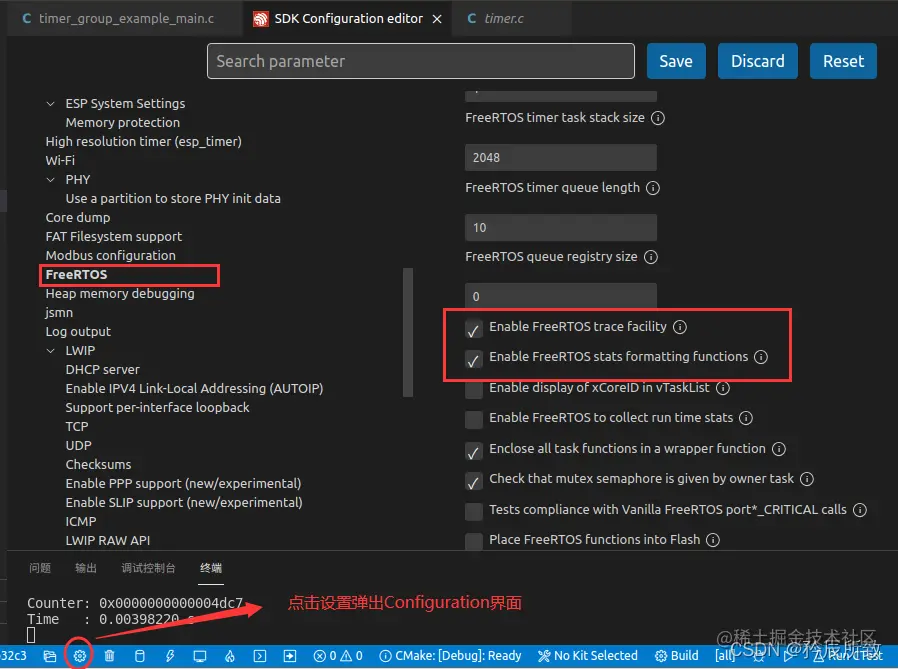Click the flame build-flash-monitor icon
898x669 pixels.
click(x=230, y=655)
